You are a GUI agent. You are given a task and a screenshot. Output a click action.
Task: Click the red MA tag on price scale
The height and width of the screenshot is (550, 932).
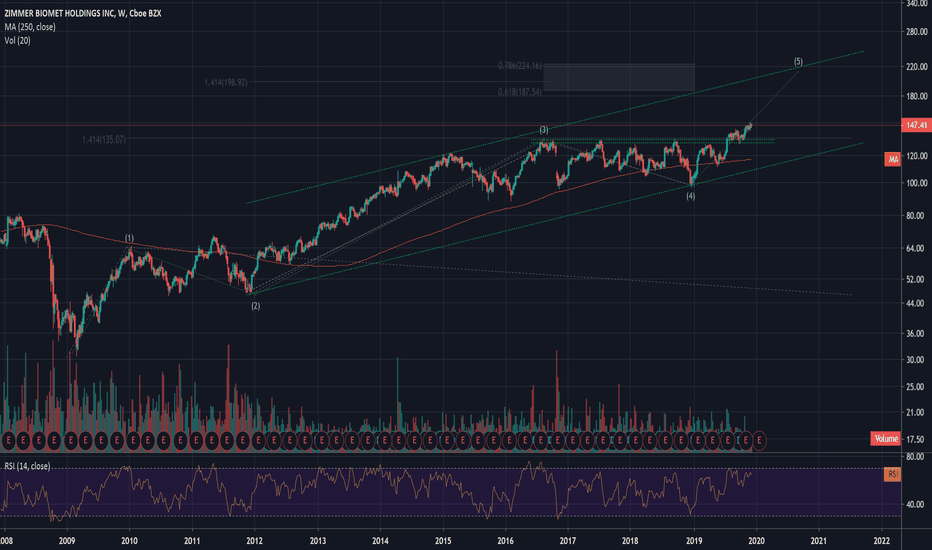[892, 159]
